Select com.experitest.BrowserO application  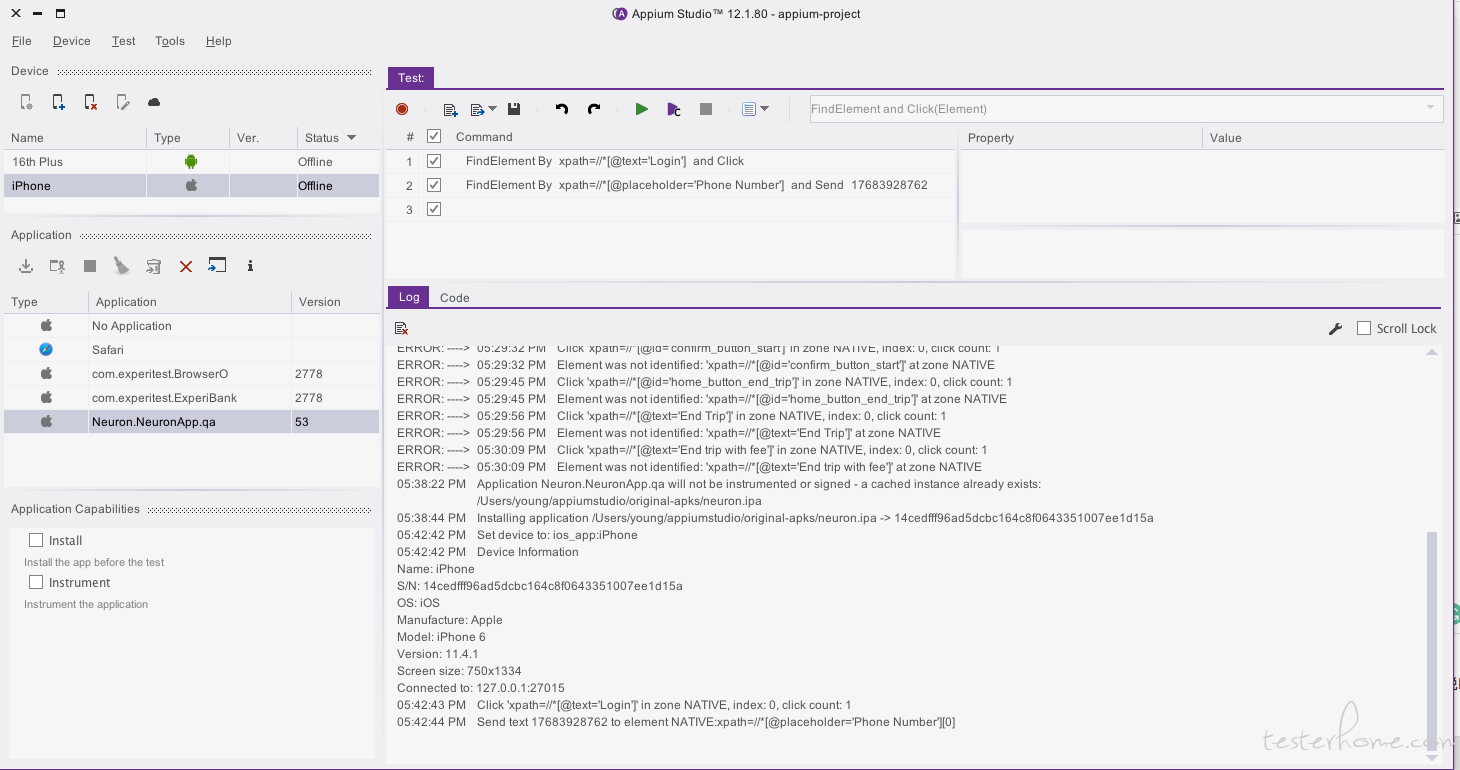[192, 374]
